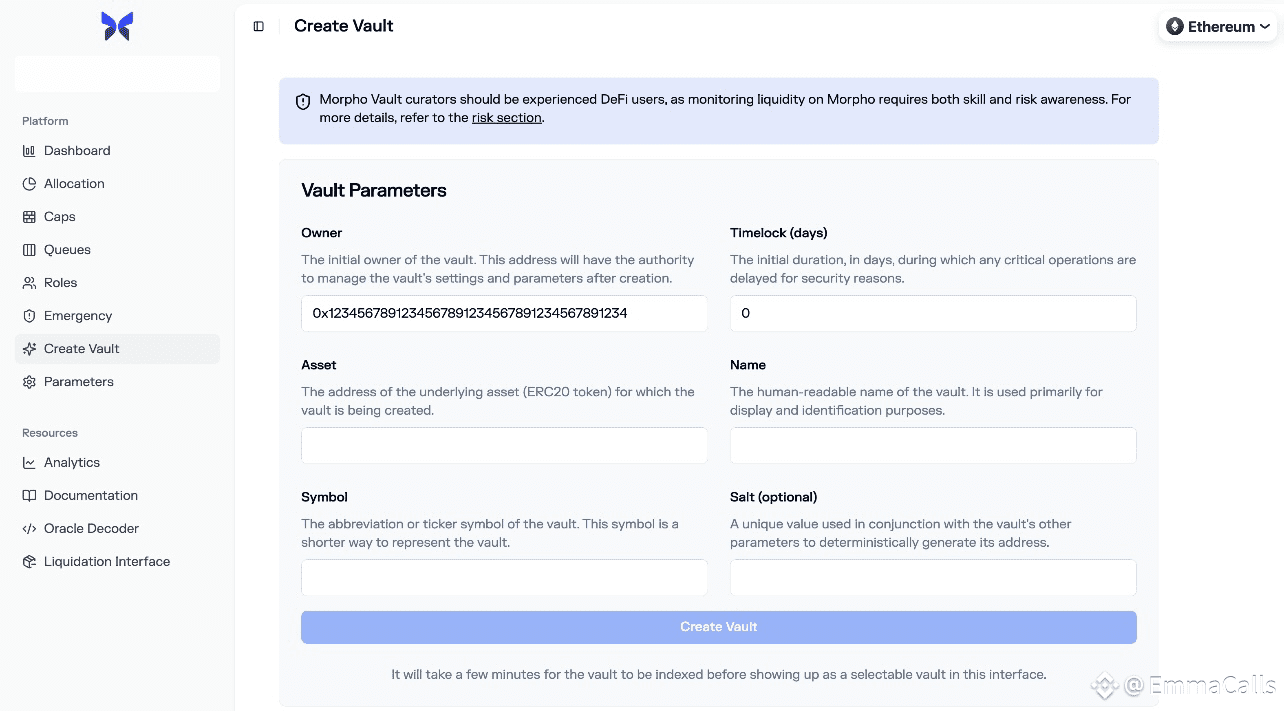Image resolution: width=1284 pixels, height=711 pixels.
Task: Open Analytics from Resources
Action: click(x=71, y=463)
